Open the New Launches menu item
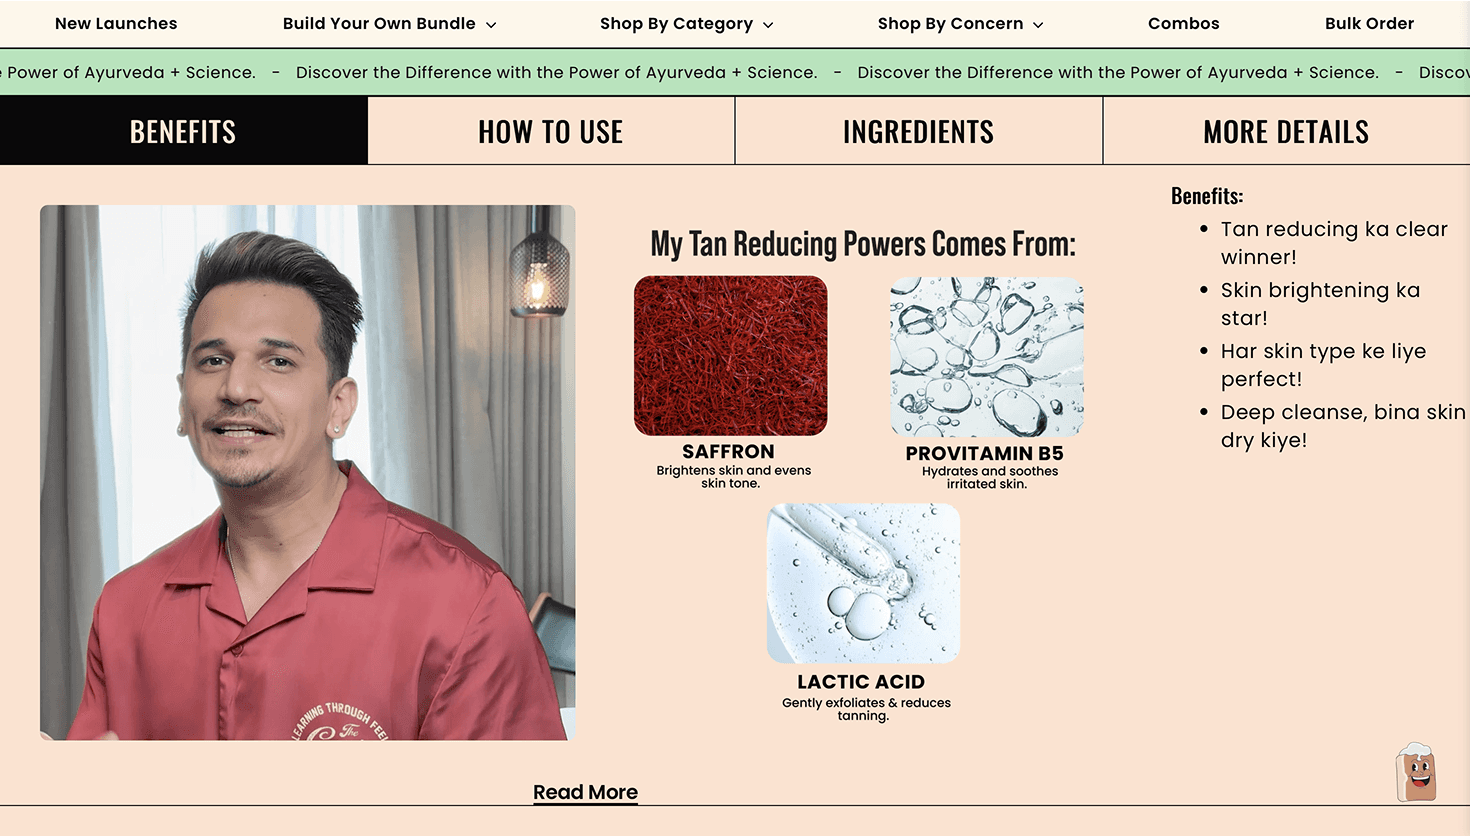Image resolution: width=1470 pixels, height=836 pixels. [x=116, y=23]
